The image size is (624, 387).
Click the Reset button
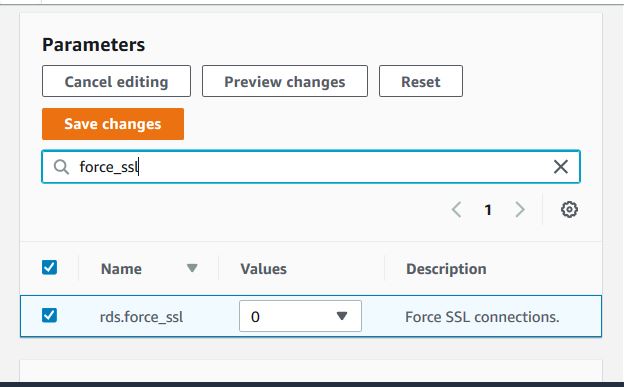pyautogui.click(x=421, y=81)
